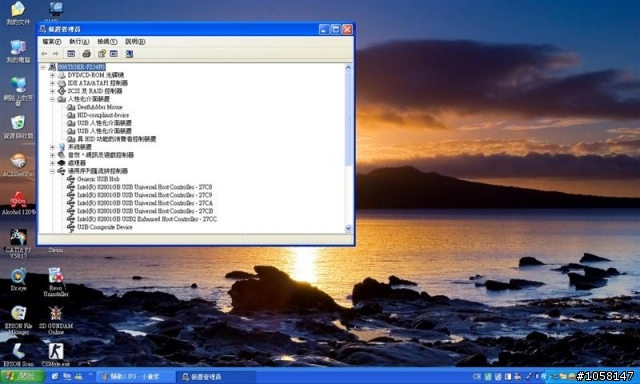Collapse the universal serial bus controllers node
This screenshot has width=640, height=384.
pos(52,171)
